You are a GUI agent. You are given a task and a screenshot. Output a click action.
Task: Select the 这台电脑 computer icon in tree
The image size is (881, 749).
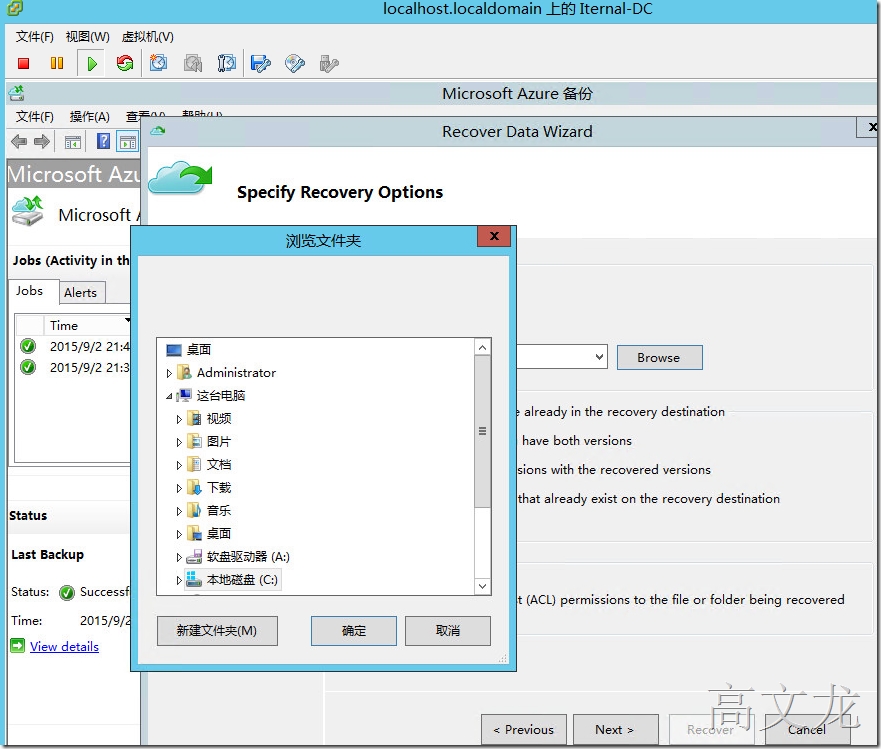coord(184,396)
